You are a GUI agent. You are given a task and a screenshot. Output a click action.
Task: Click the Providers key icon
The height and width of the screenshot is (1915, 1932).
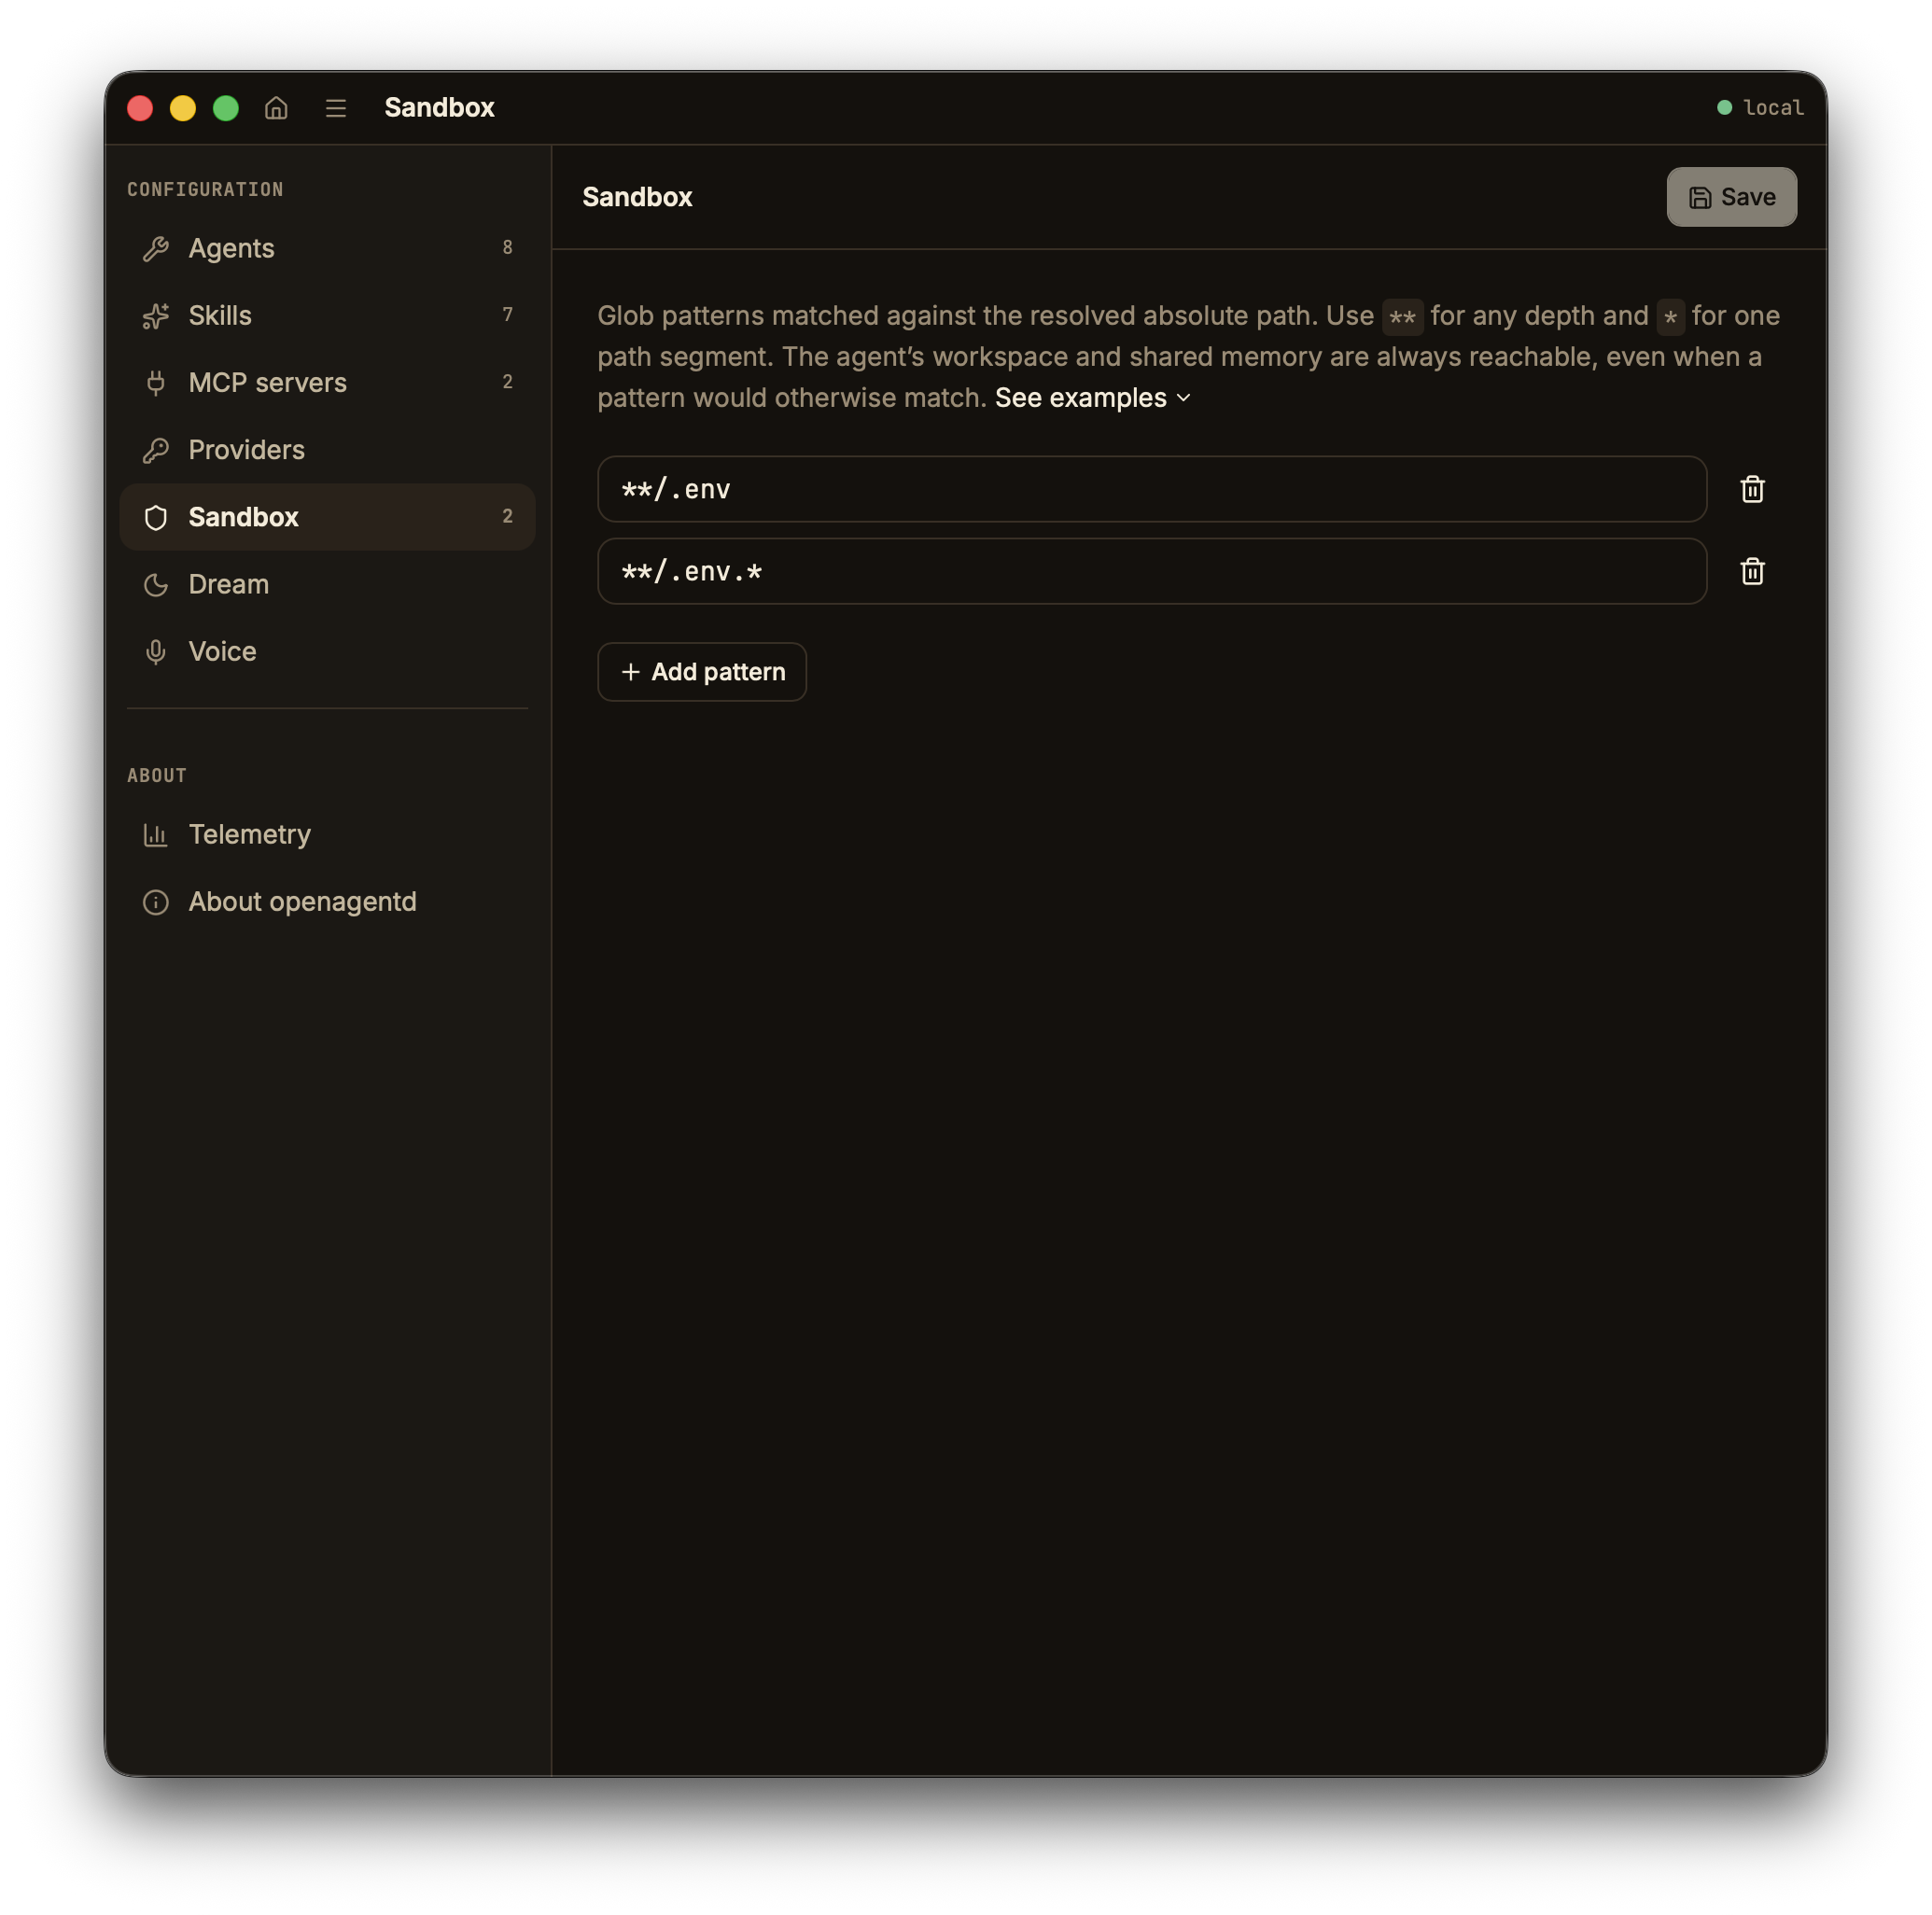click(156, 450)
